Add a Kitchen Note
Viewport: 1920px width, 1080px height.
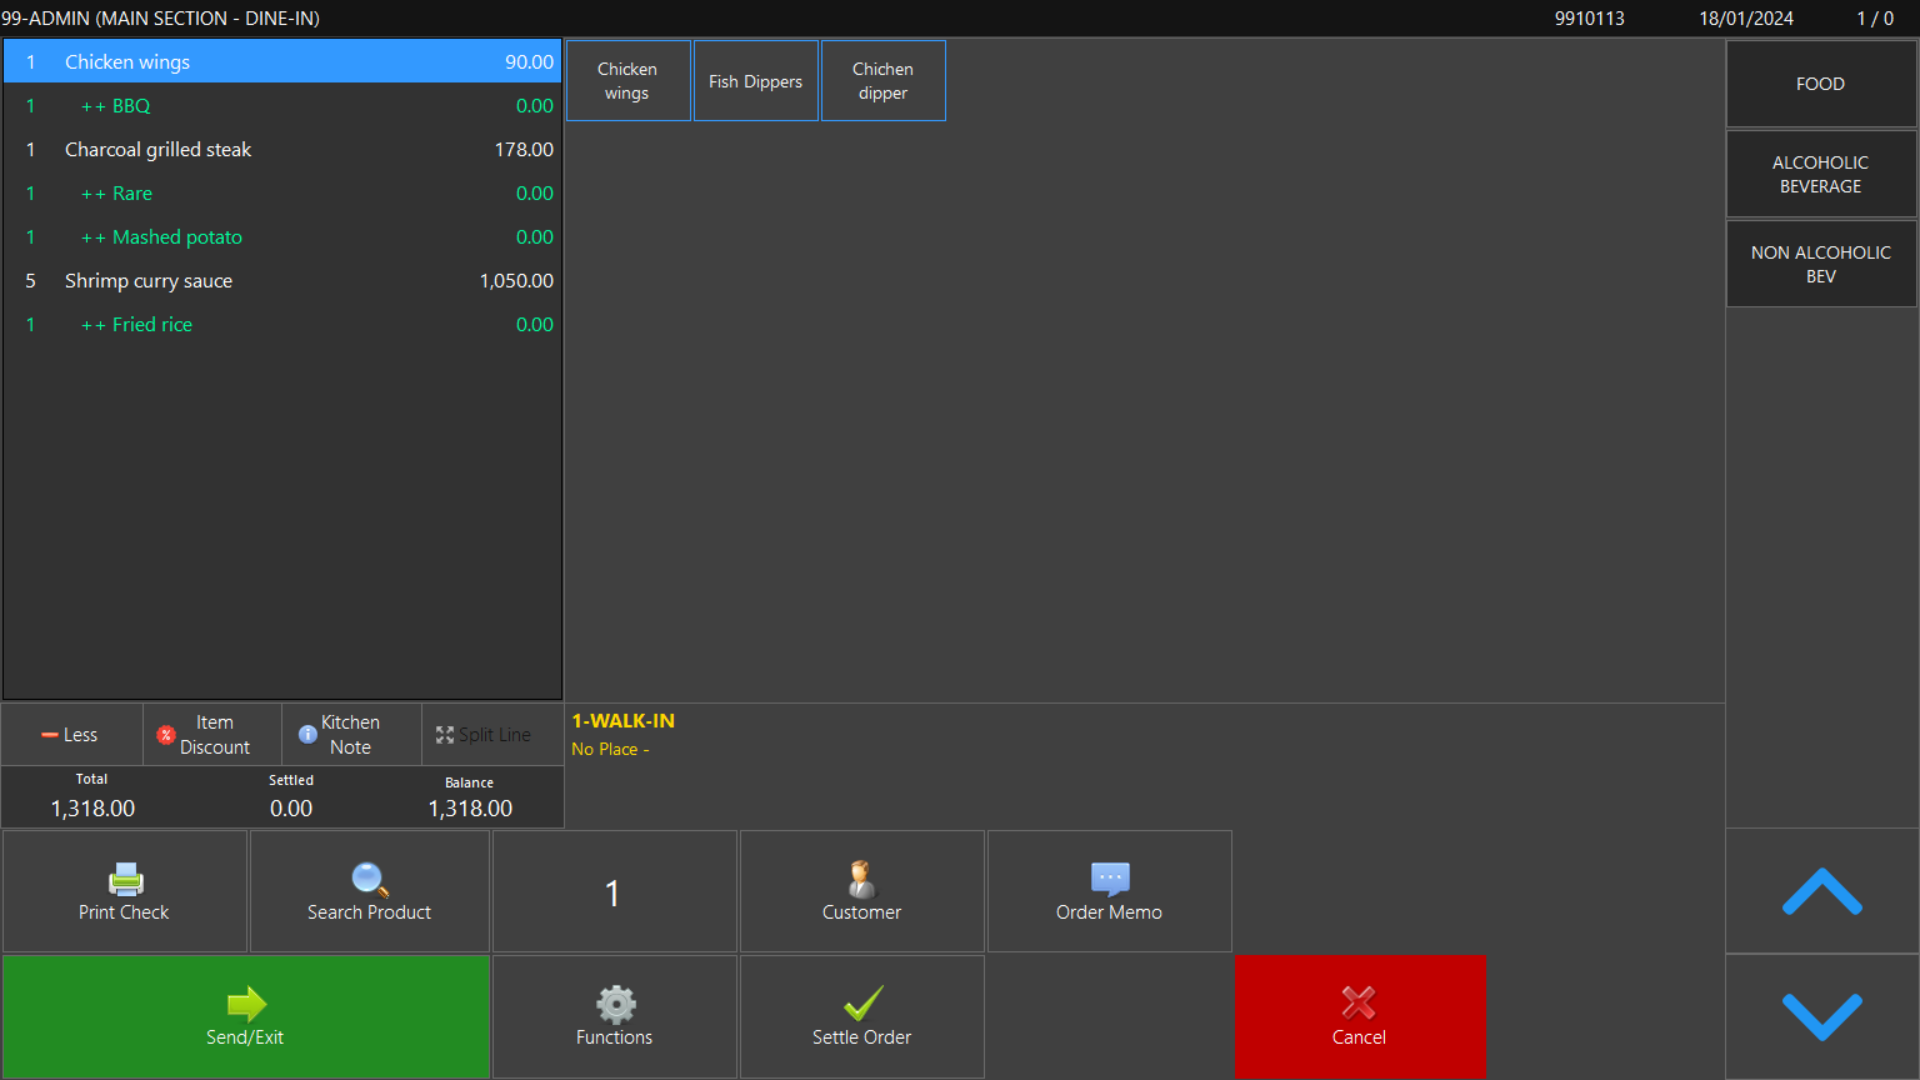click(350, 734)
